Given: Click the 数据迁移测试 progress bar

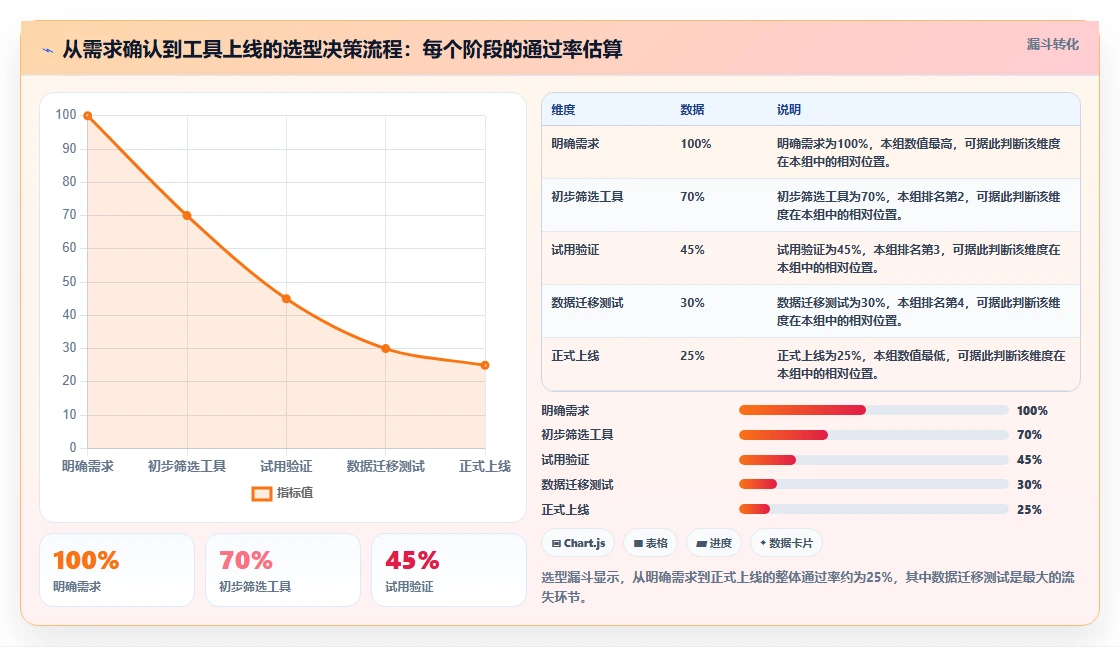Looking at the screenshot, I should tap(874, 484).
